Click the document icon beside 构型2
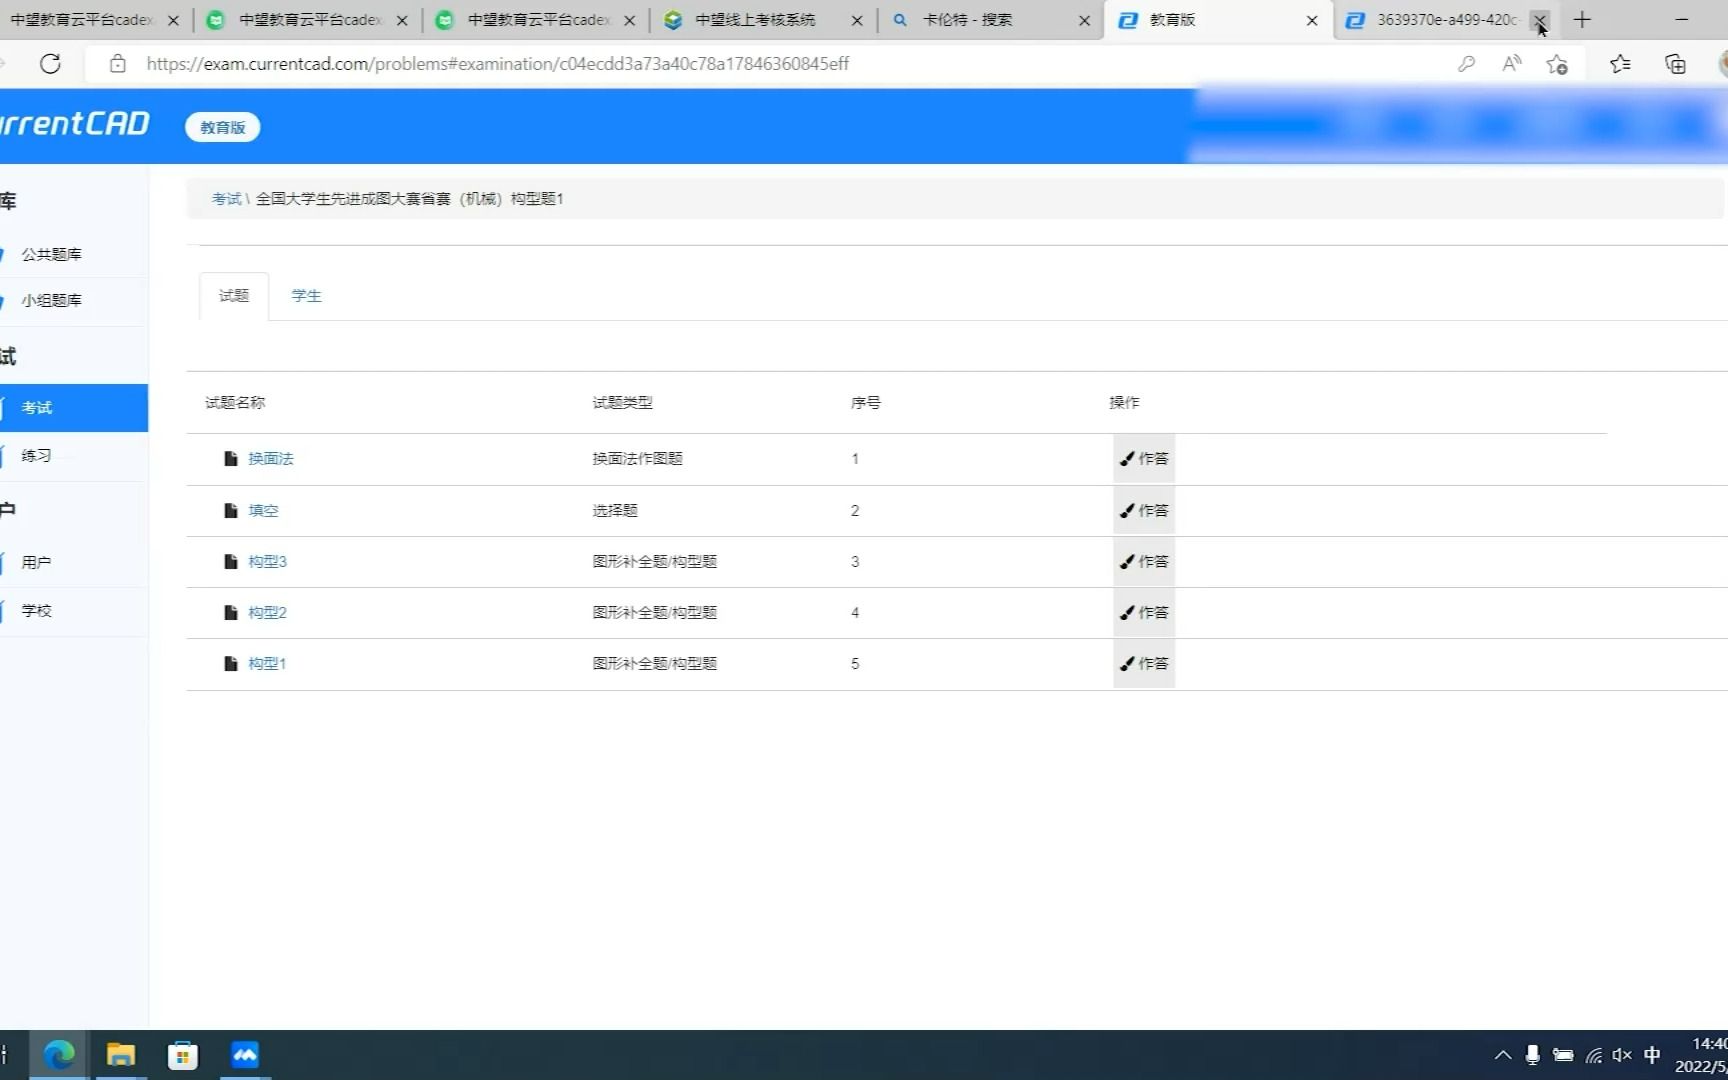The width and height of the screenshot is (1728, 1080). coord(230,613)
